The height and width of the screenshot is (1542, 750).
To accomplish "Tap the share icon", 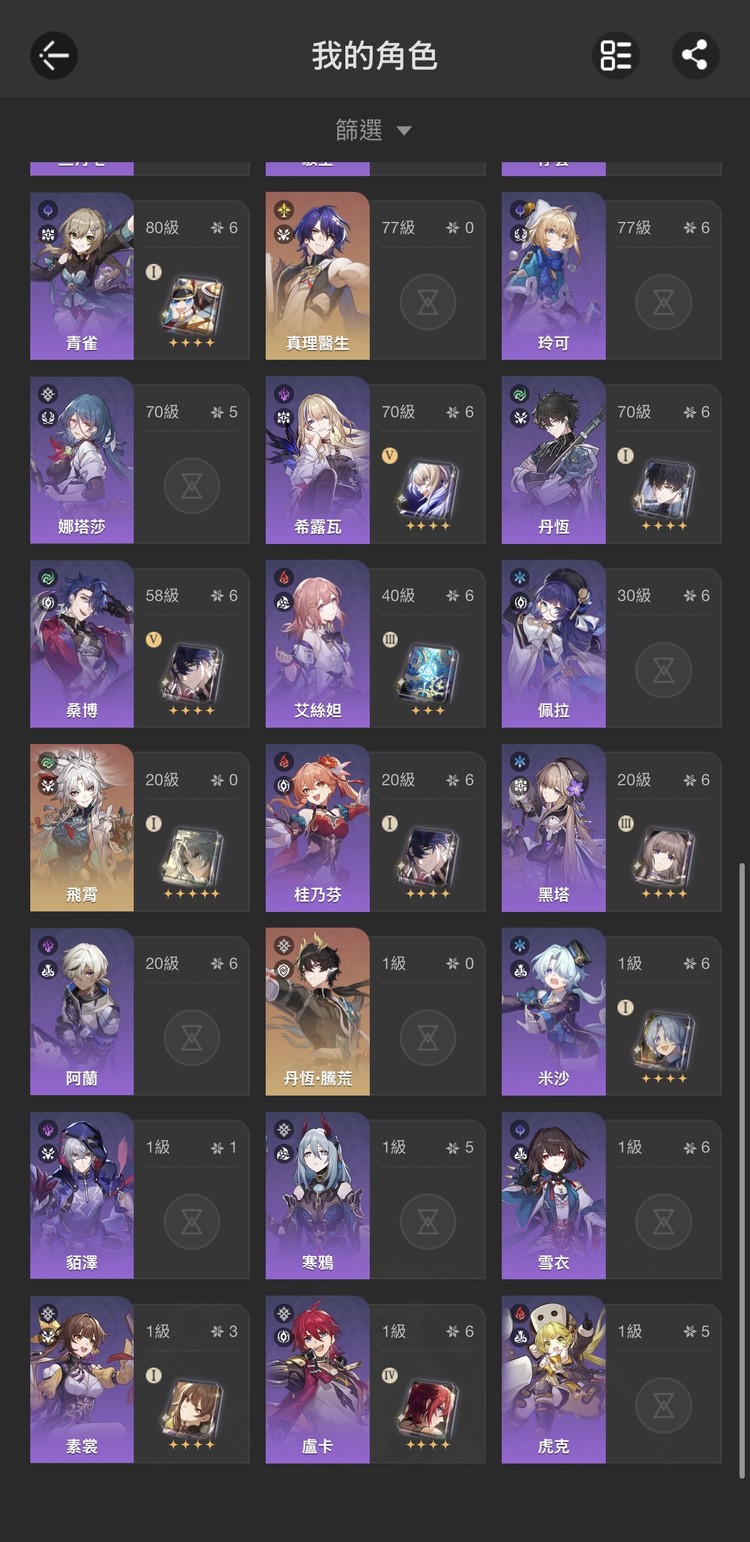I will 695,55.
